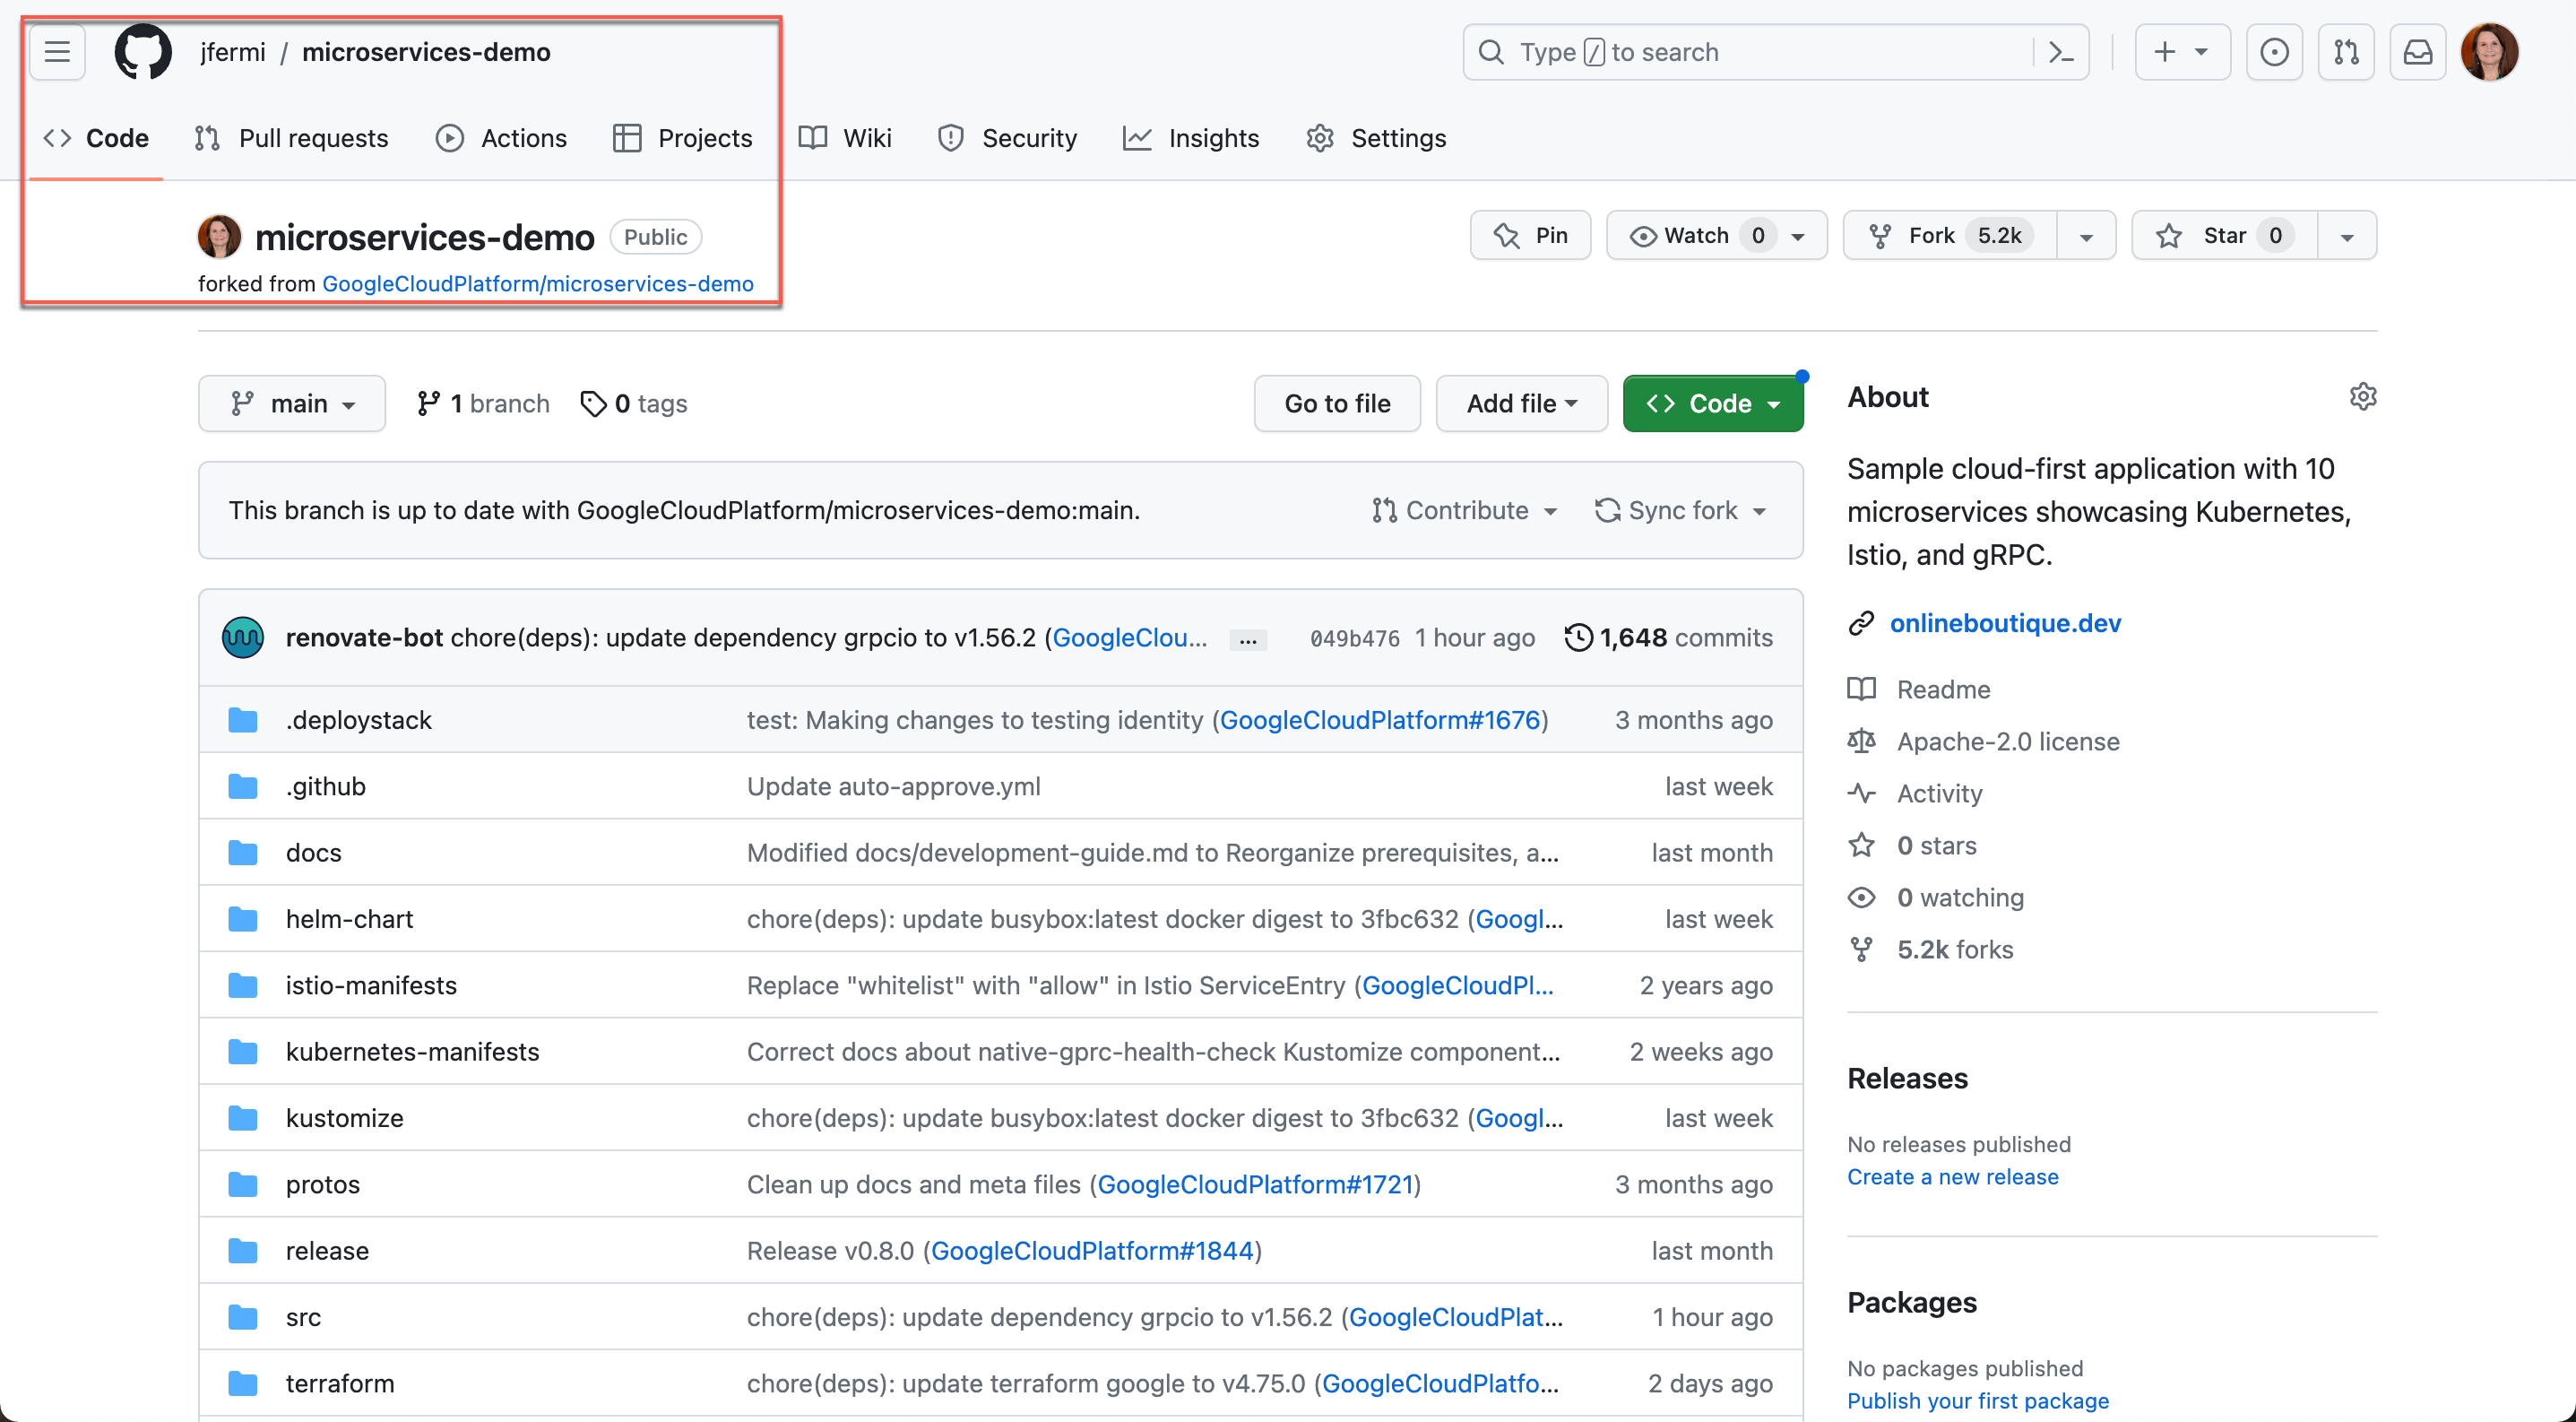Open the helm-chart folder
This screenshot has width=2576, height=1422.
click(349, 918)
